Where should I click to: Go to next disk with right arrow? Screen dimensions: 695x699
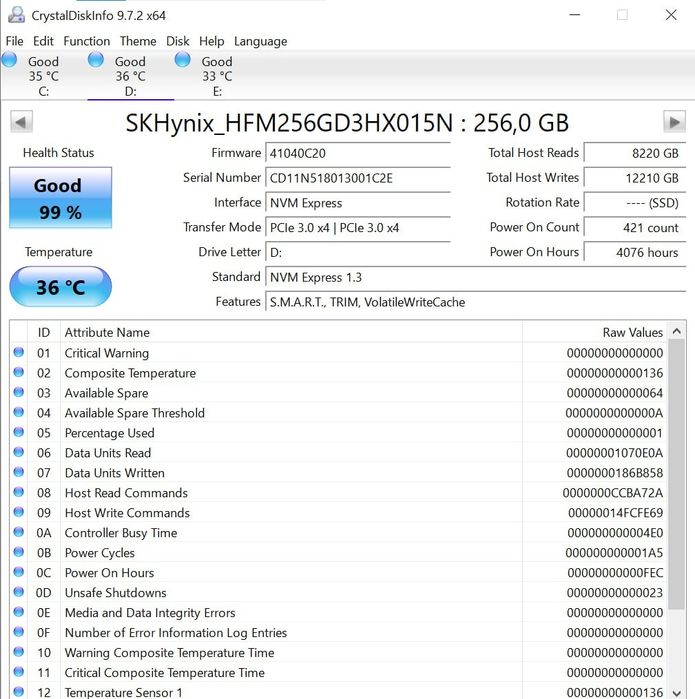click(674, 122)
